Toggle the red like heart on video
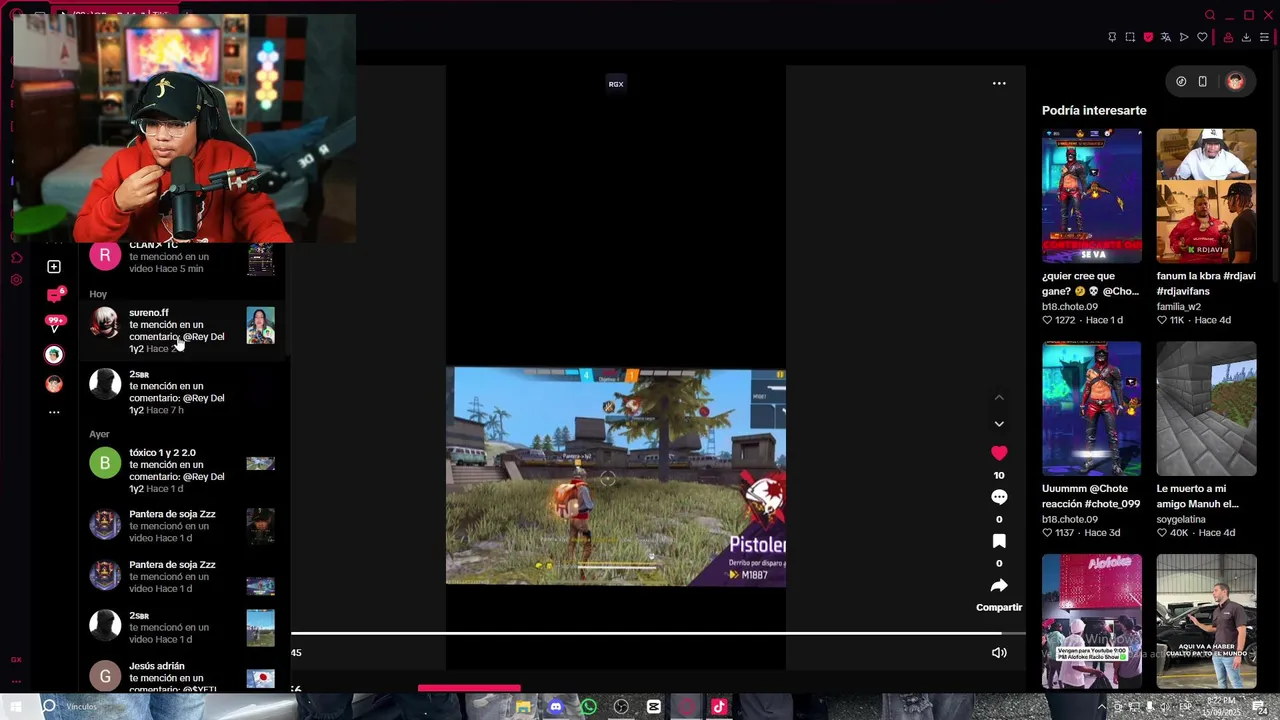 point(999,453)
